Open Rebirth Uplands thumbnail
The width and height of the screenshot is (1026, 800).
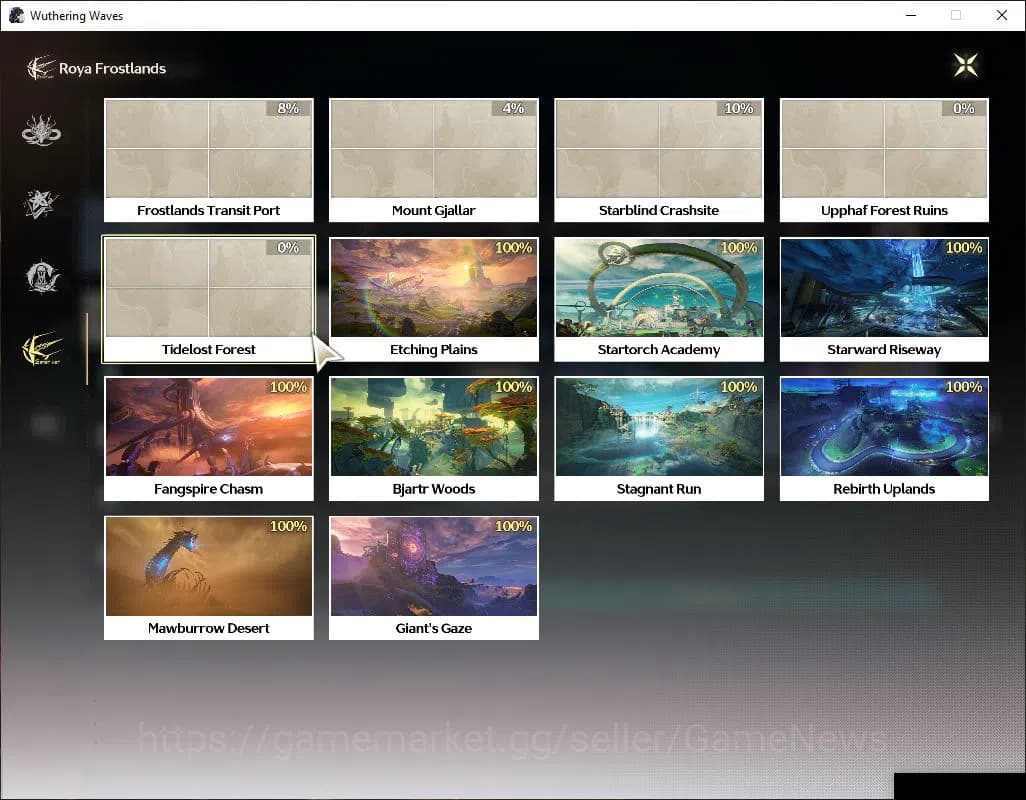[884, 426]
